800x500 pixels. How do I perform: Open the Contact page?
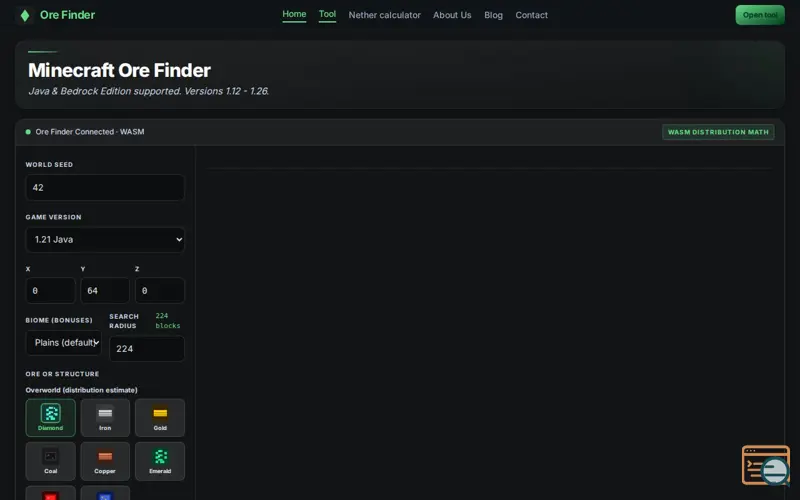click(x=532, y=15)
